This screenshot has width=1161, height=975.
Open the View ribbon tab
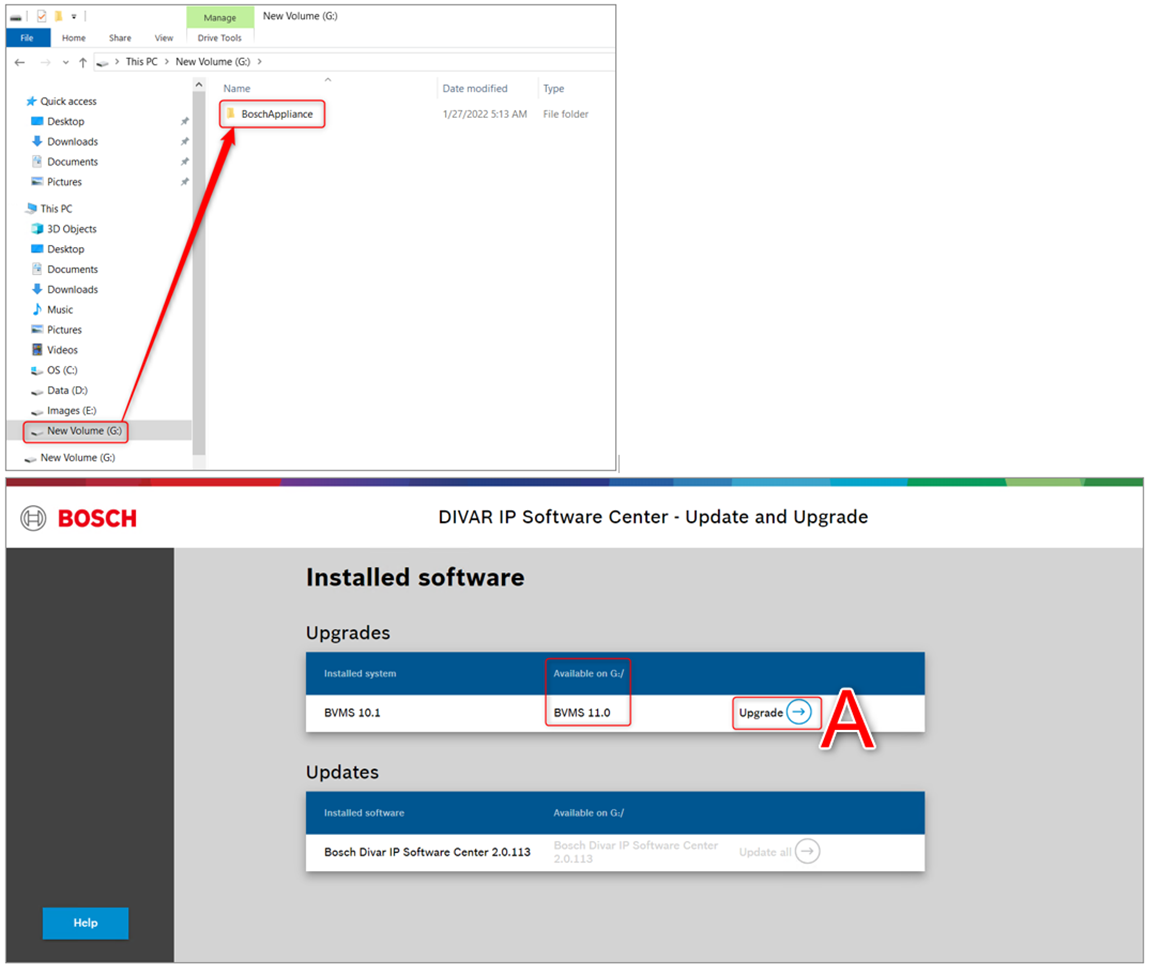pos(164,38)
